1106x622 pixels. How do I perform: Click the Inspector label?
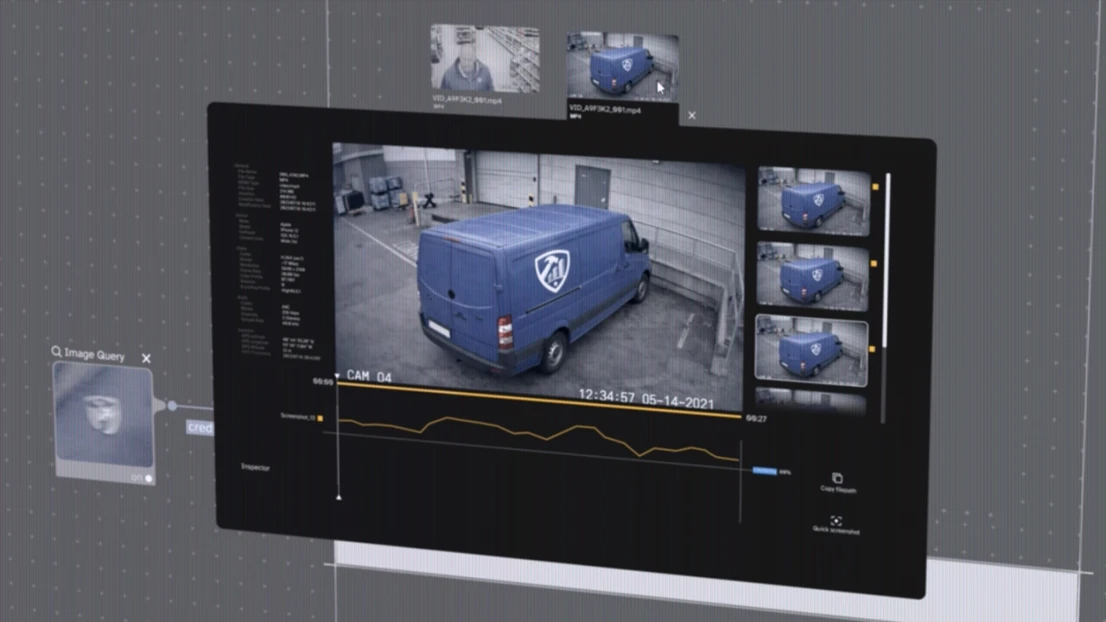[x=256, y=467]
